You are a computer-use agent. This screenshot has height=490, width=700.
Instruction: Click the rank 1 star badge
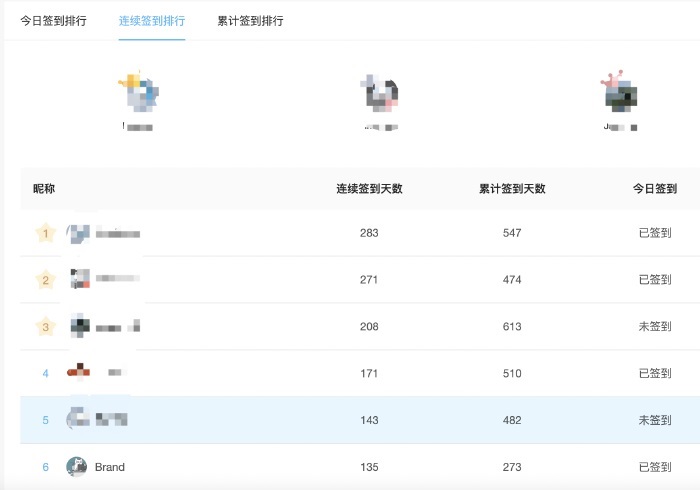pos(46,233)
